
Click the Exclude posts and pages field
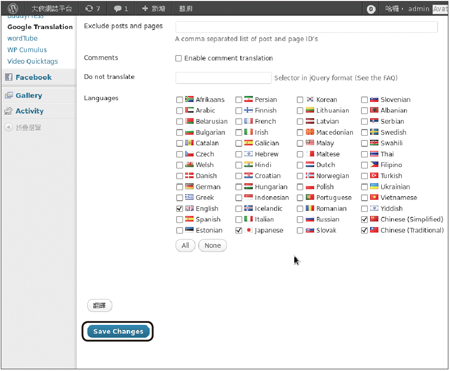306,27
